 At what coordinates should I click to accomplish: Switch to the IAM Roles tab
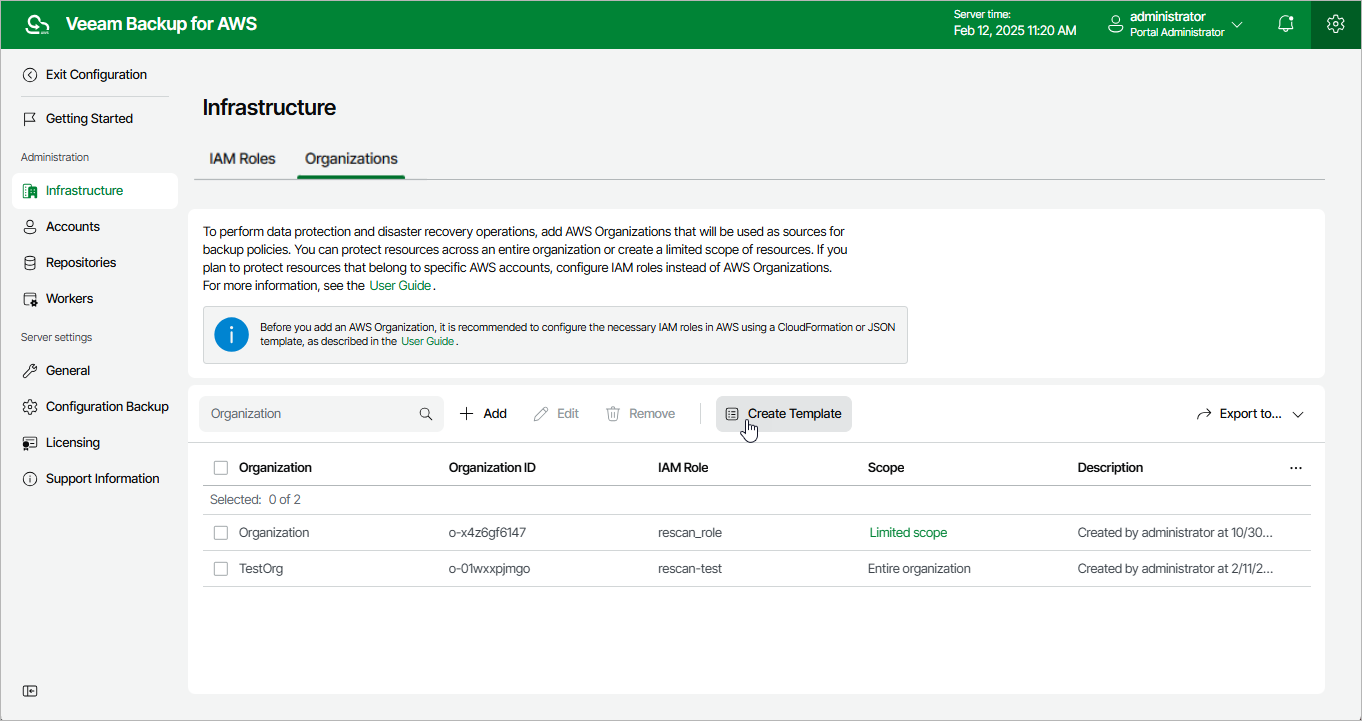click(x=242, y=159)
